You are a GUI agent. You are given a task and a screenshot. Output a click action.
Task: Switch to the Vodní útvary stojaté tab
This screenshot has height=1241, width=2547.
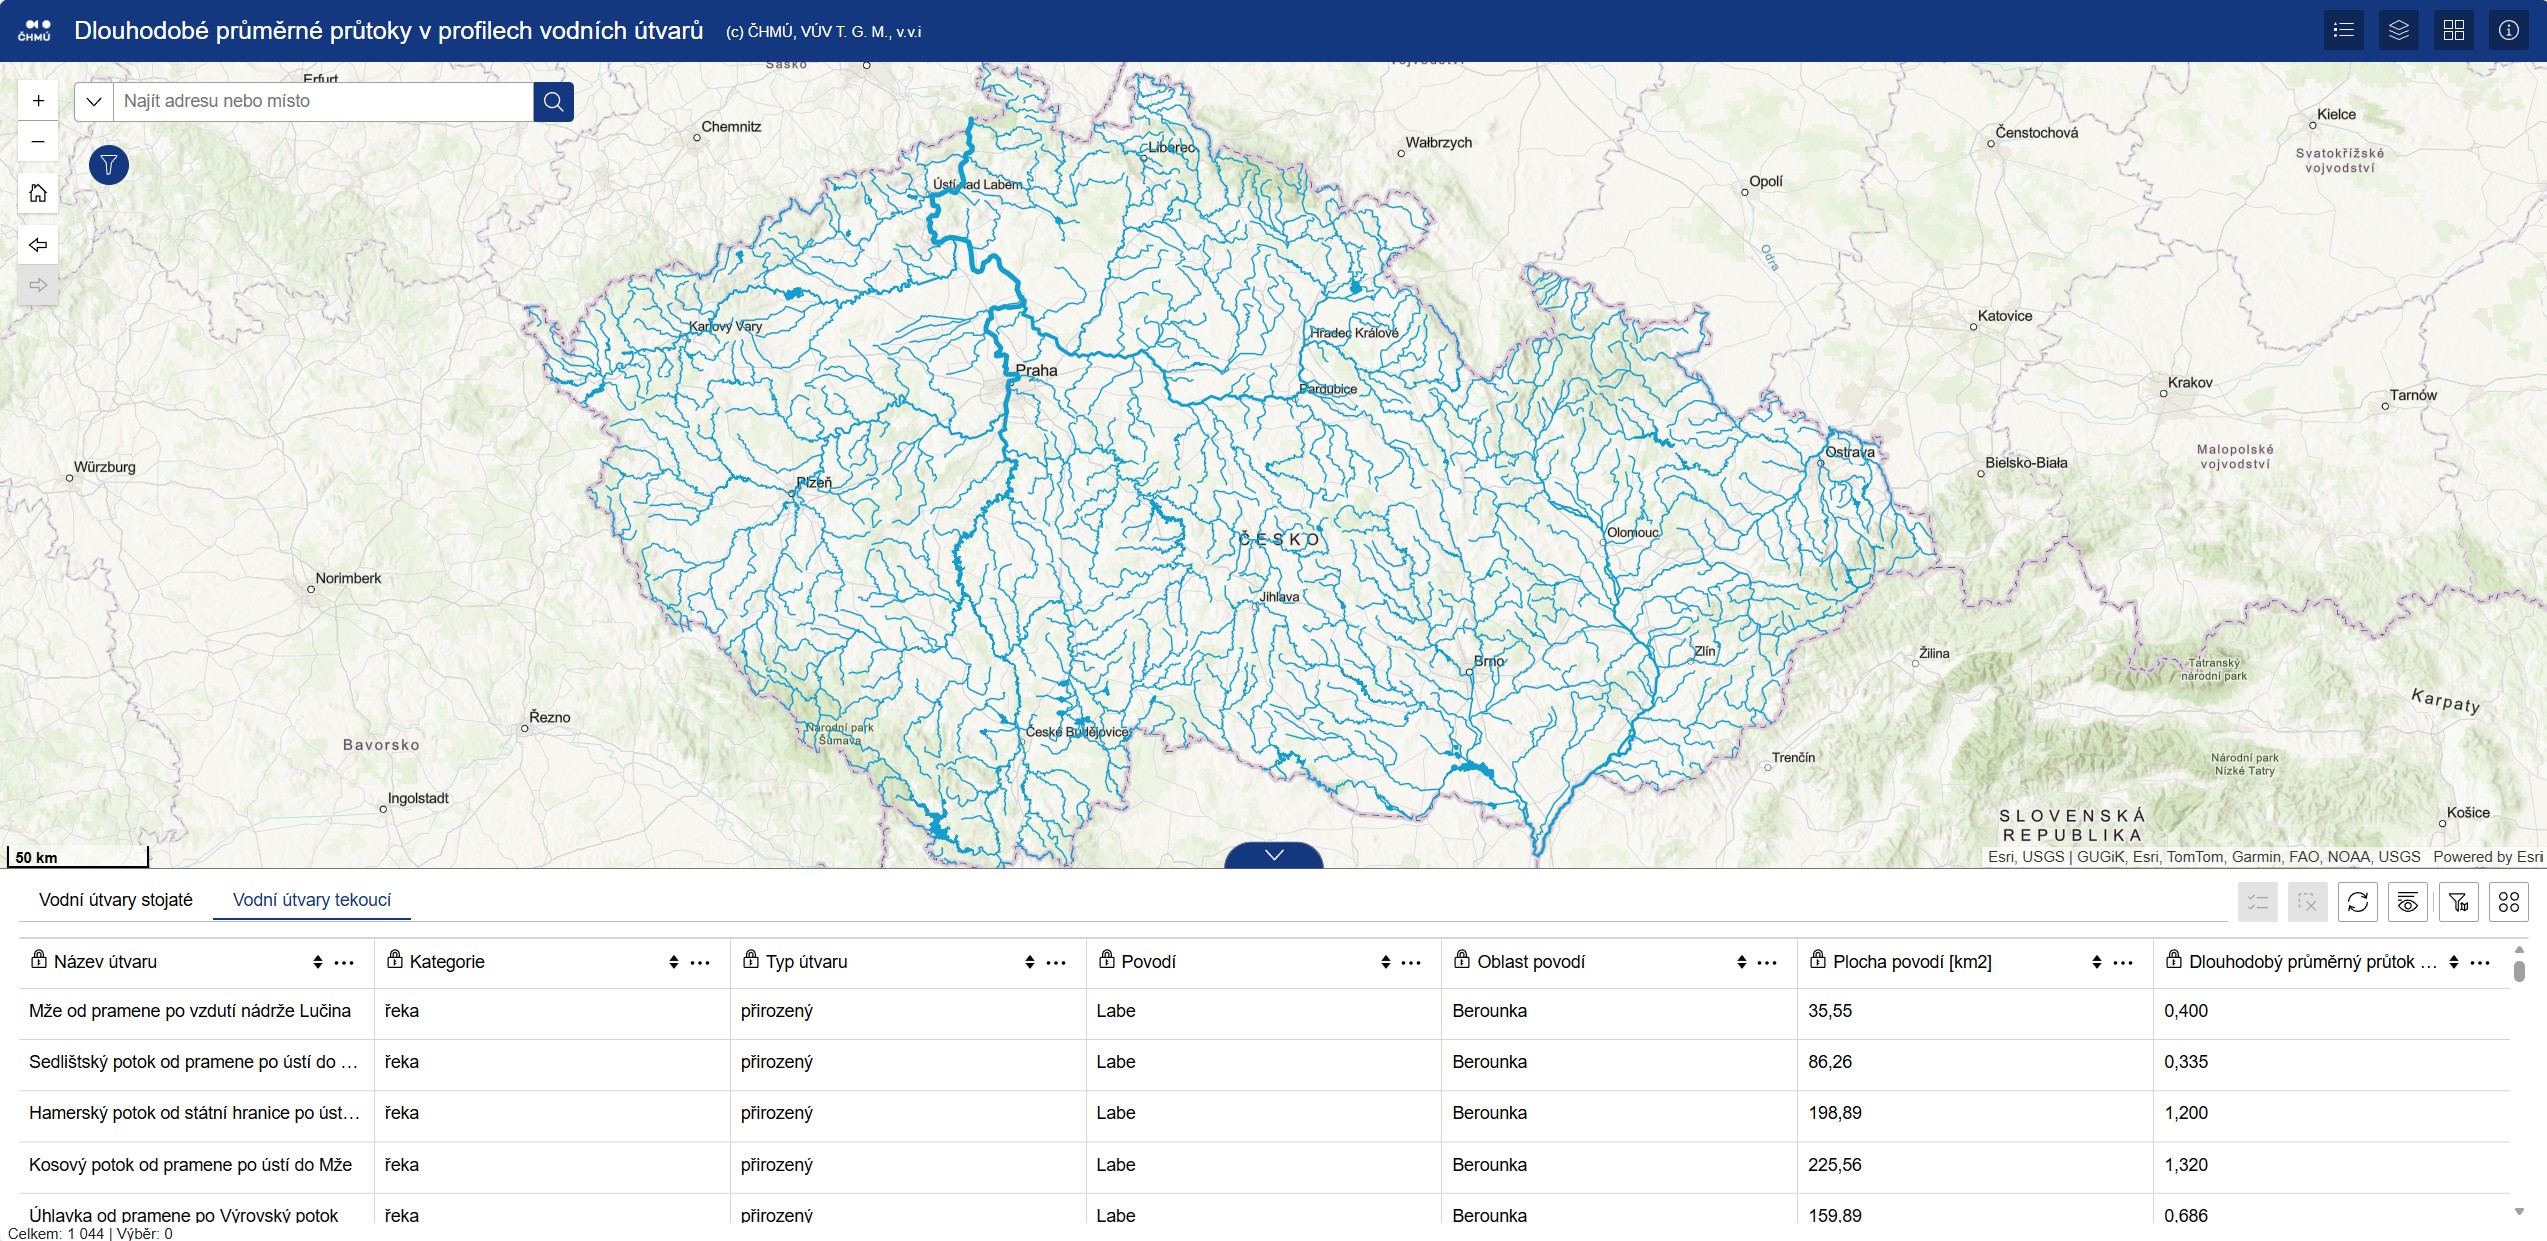(115, 899)
